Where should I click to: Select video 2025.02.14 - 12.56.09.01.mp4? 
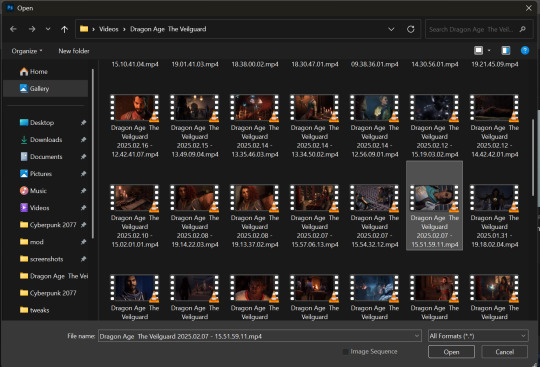coord(374,126)
